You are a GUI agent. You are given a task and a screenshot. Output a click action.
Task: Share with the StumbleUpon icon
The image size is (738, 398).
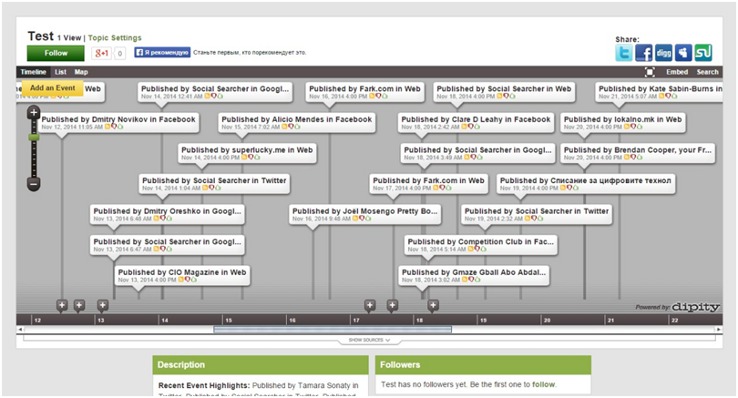pos(703,53)
